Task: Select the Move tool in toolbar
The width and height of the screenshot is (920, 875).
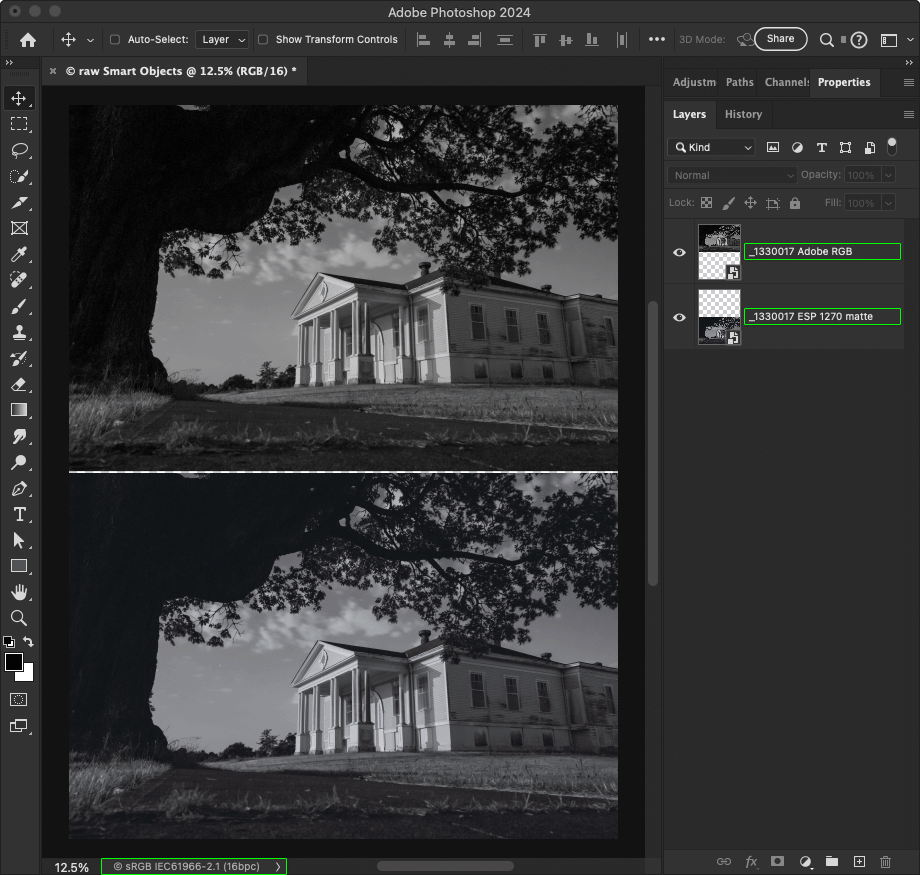Action: (x=19, y=98)
